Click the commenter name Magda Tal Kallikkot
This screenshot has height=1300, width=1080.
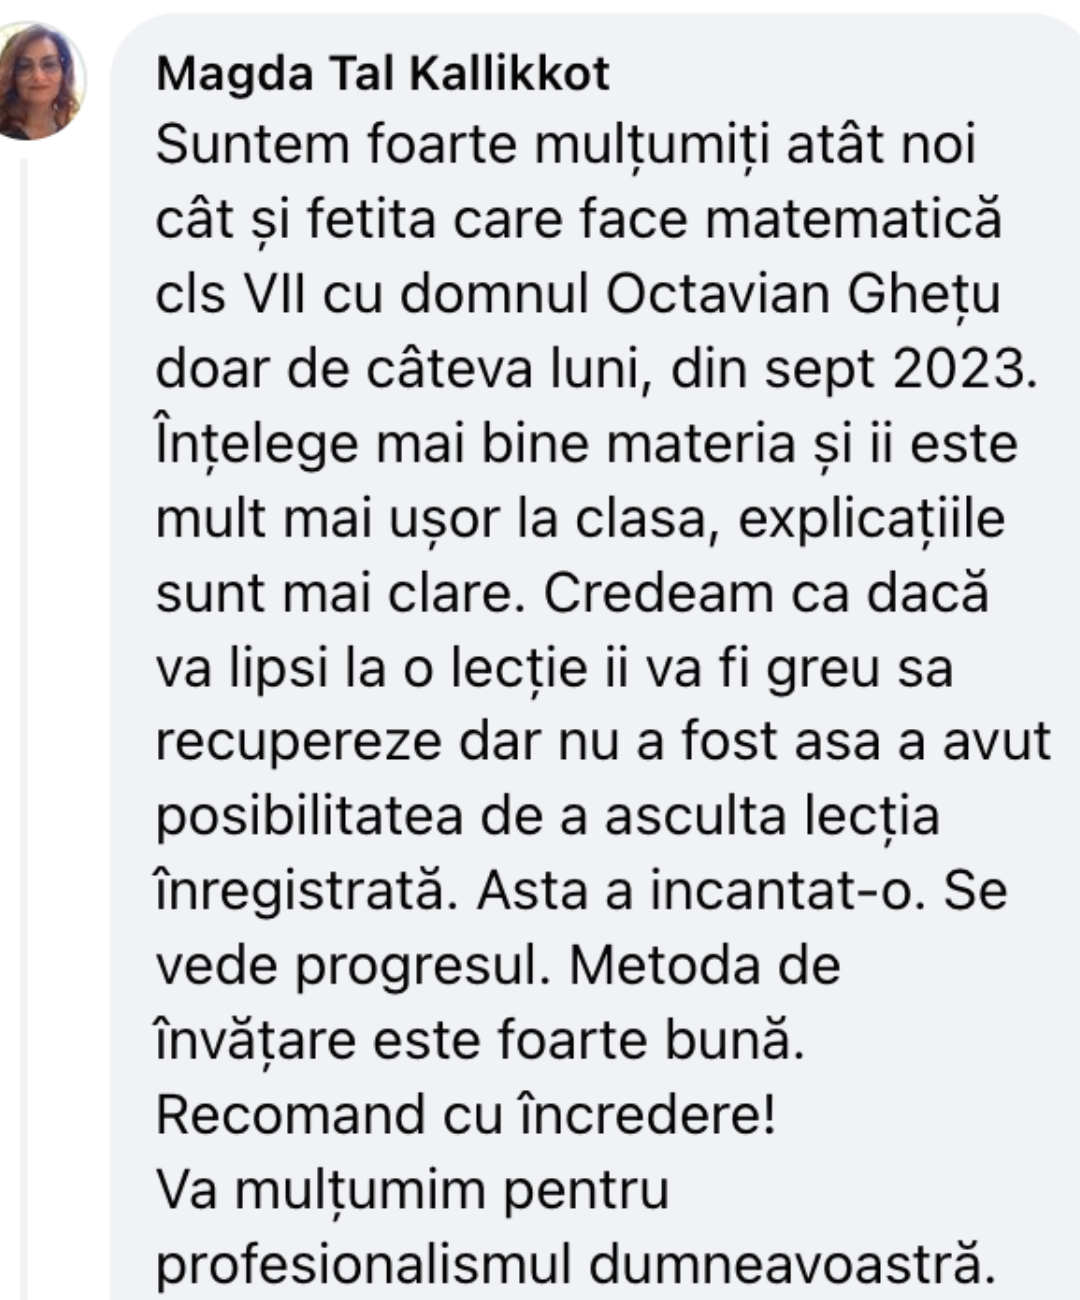pos(383,74)
